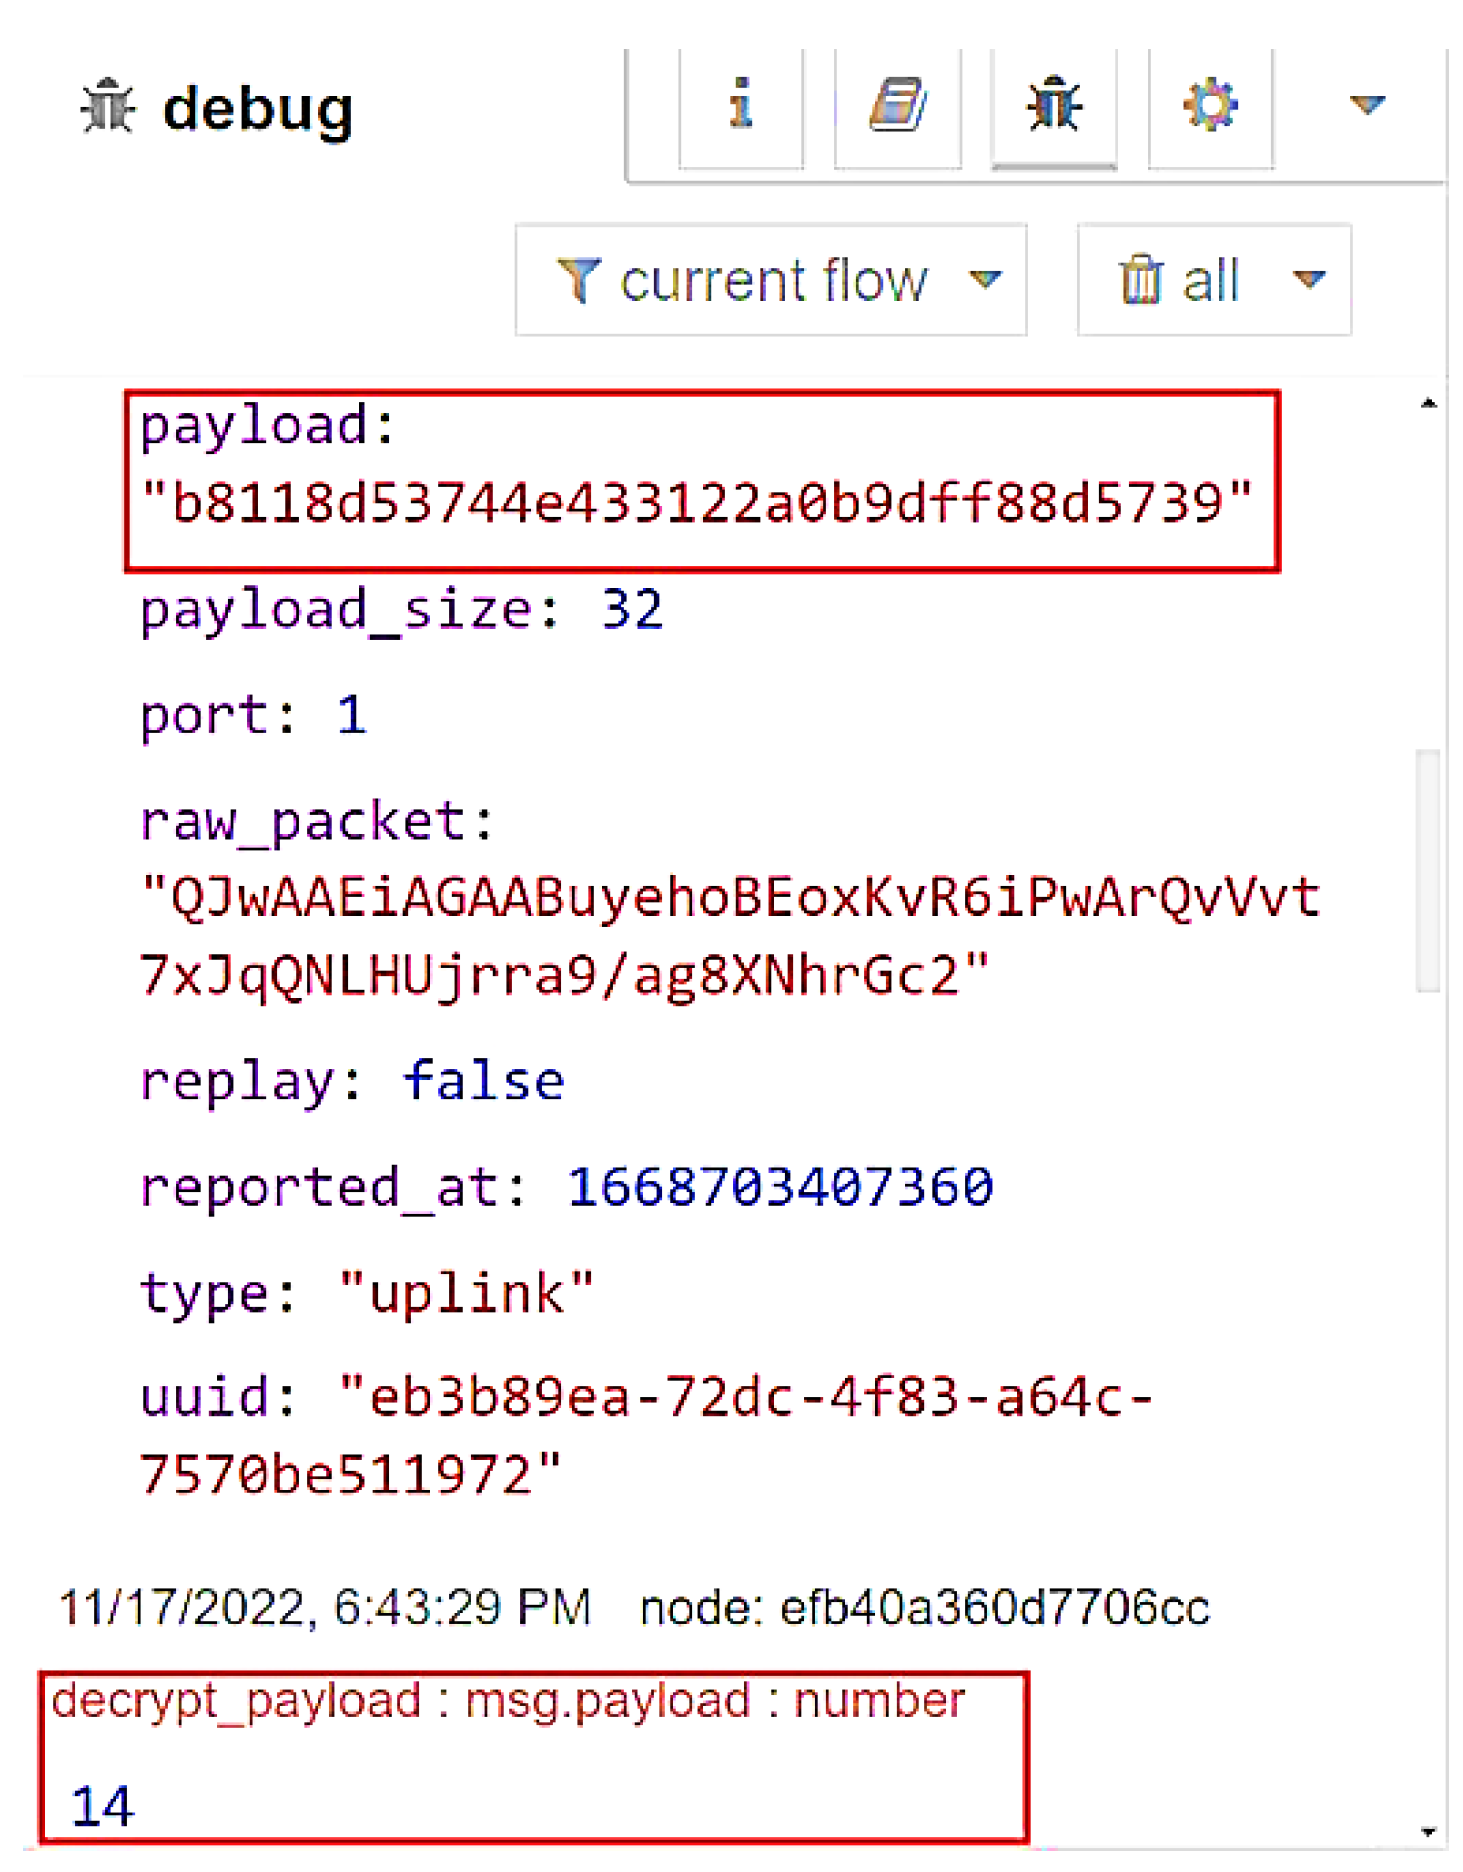Click the reported_at timestamp number
Viewport: 1463px width, 1872px height.
[780, 1188]
